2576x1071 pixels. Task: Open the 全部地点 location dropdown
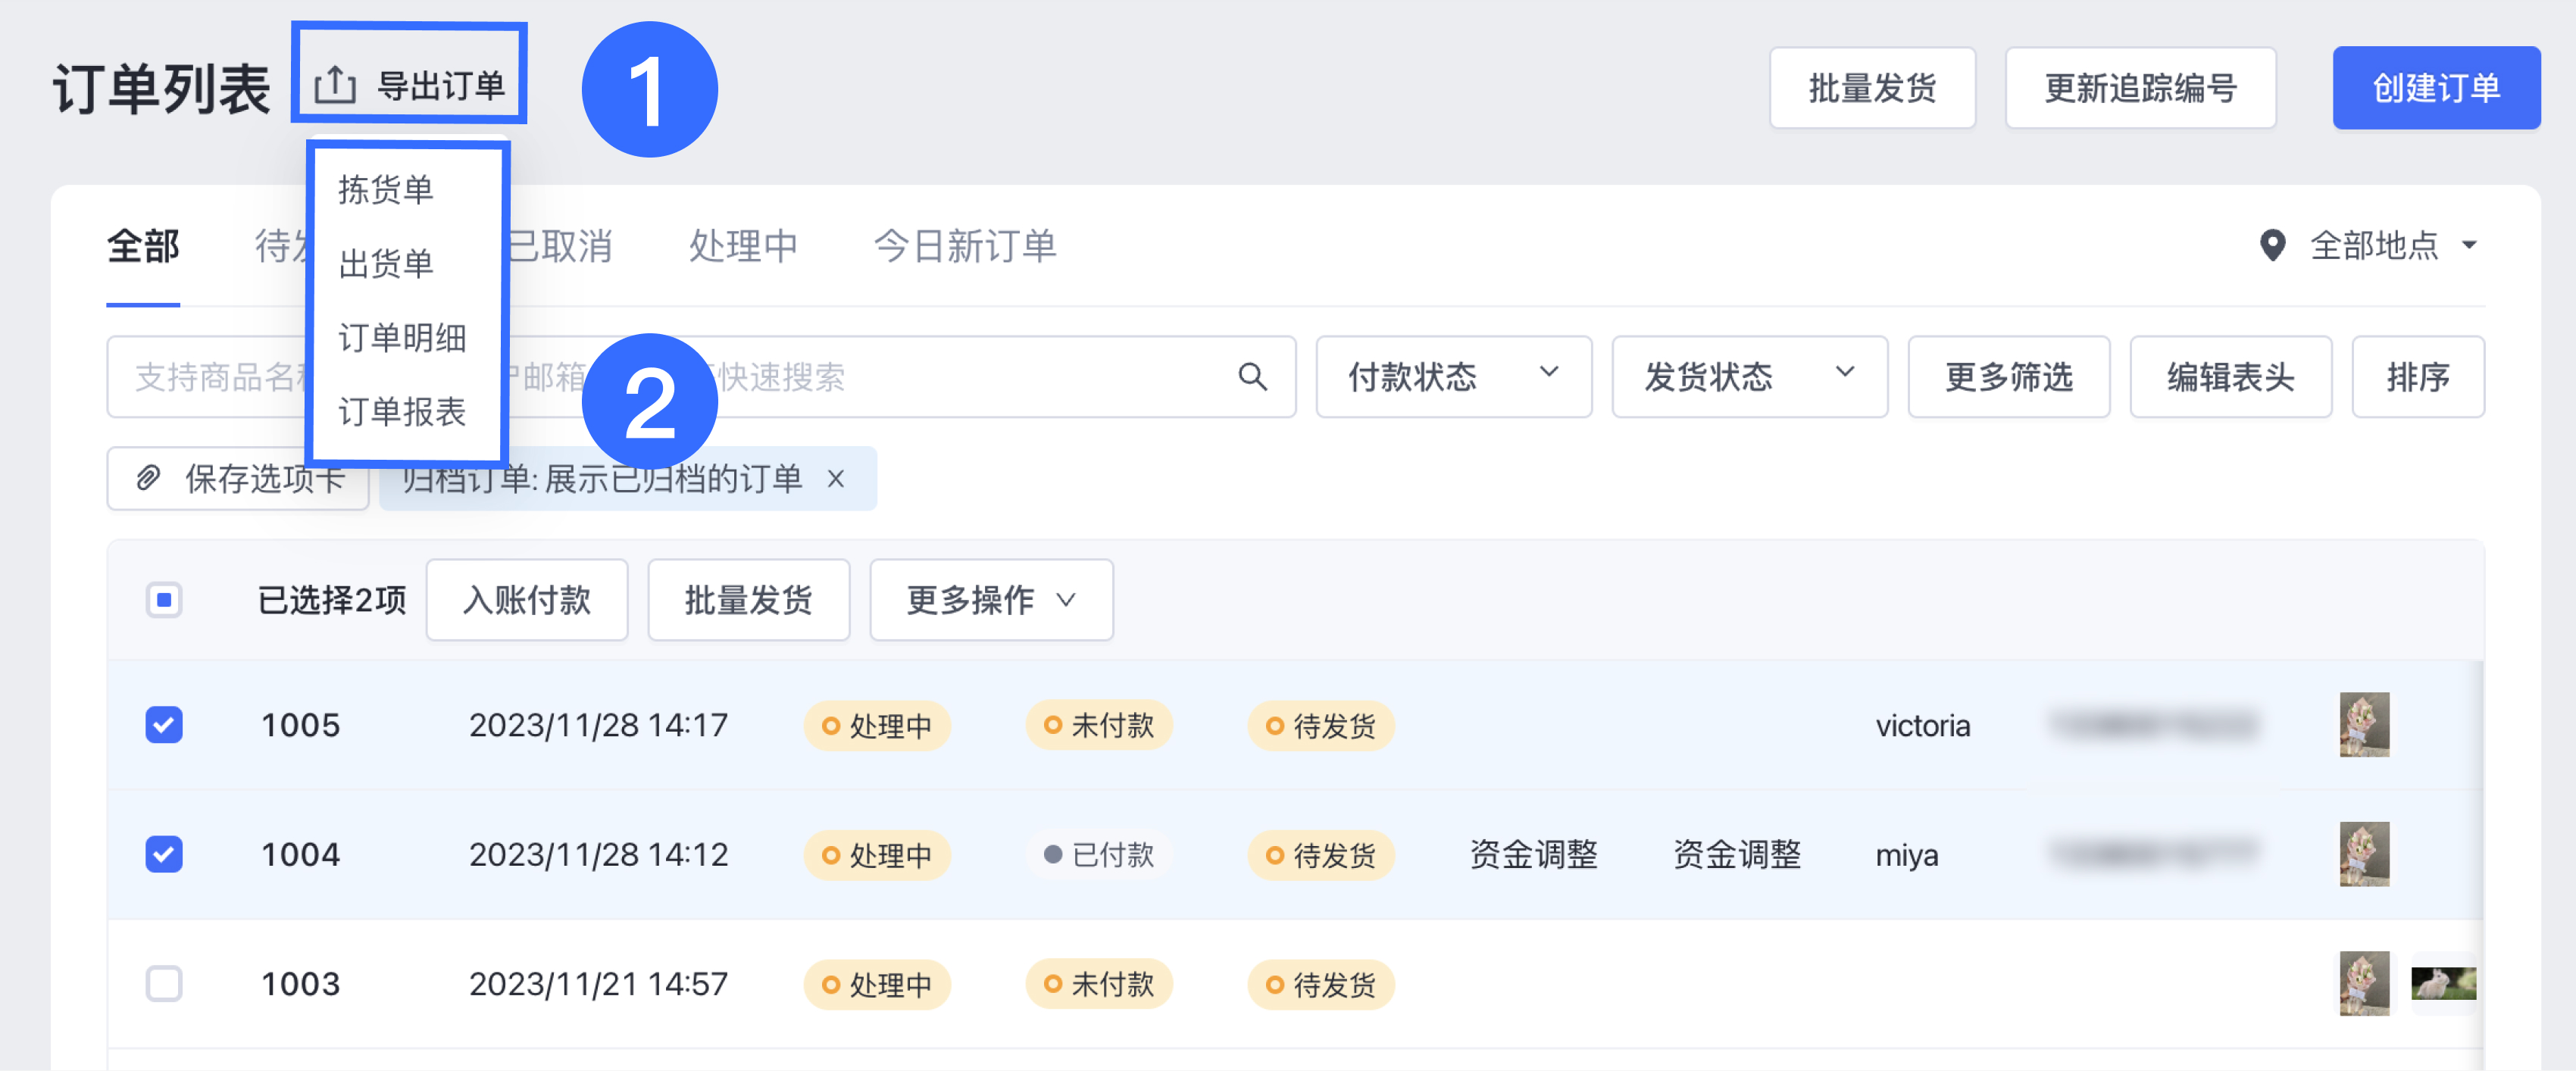pyautogui.click(x=2390, y=245)
